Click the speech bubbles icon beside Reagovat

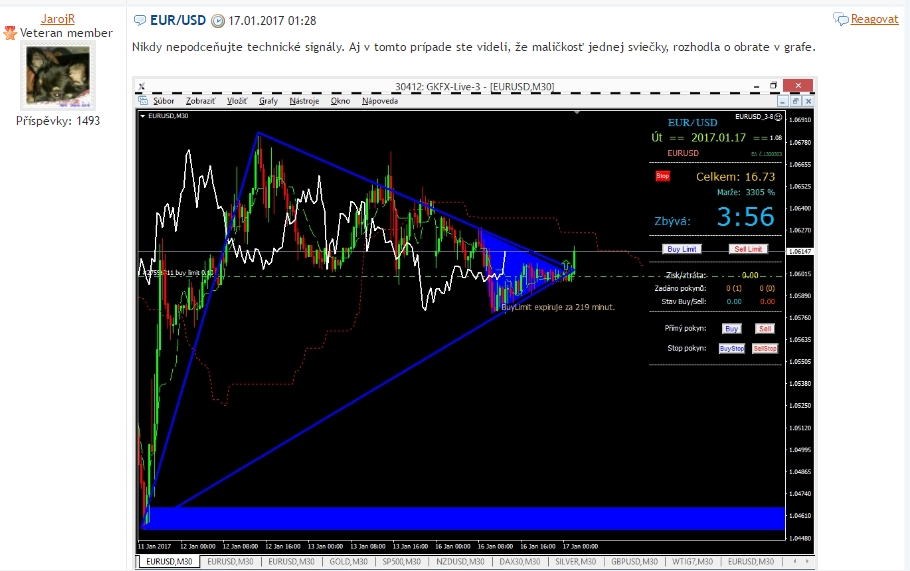[x=841, y=19]
